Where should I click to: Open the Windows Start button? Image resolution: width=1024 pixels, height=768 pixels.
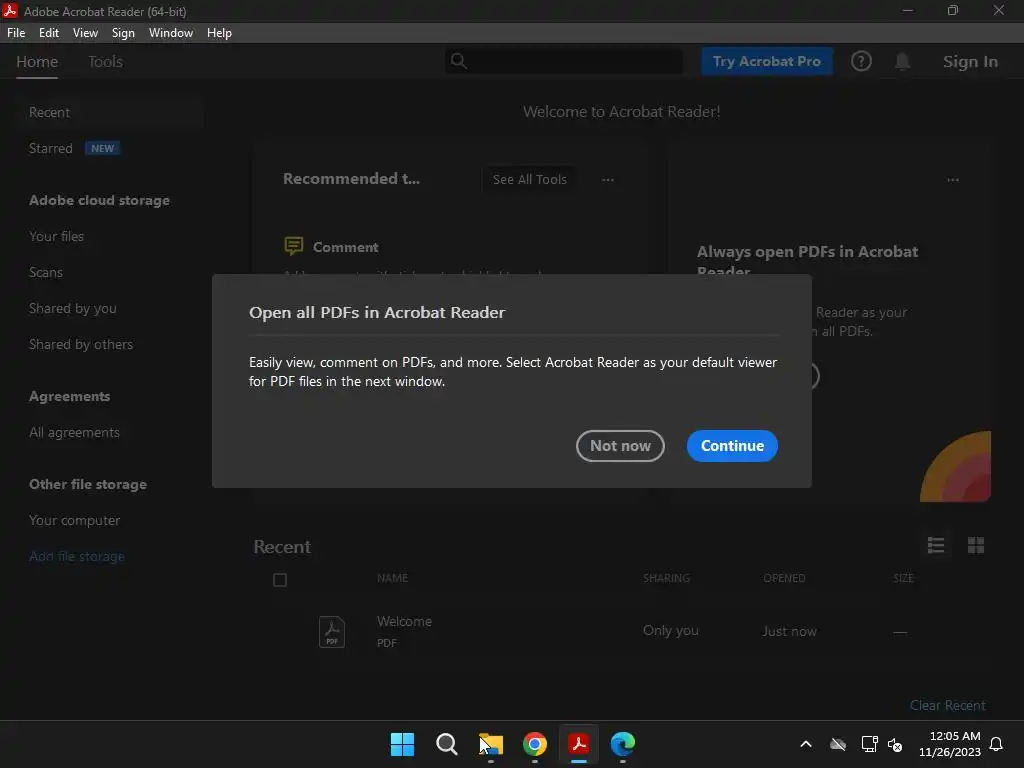click(402, 744)
